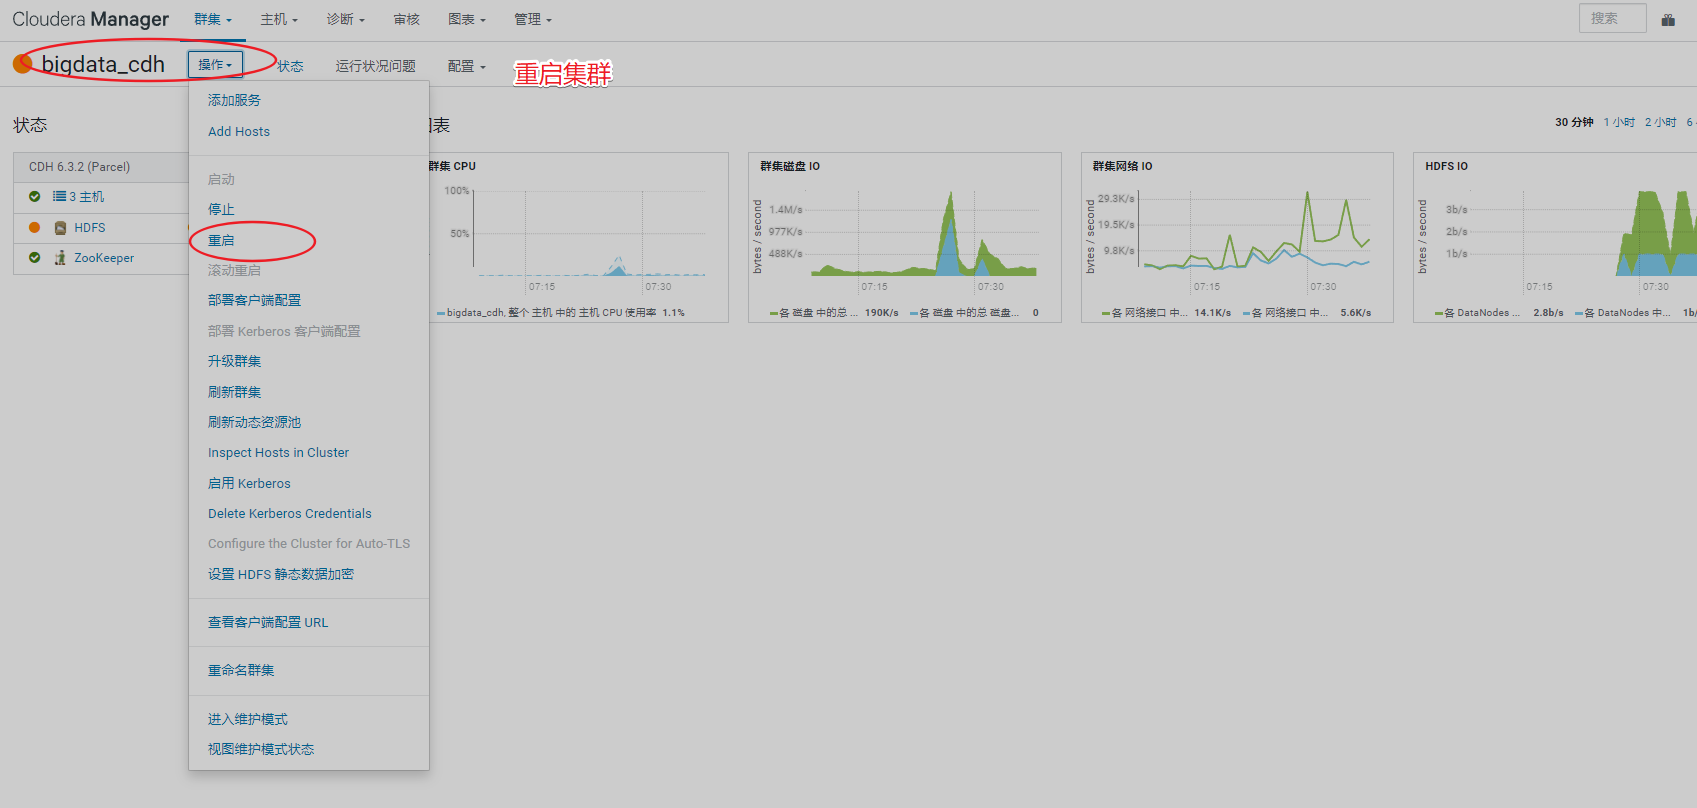Click the search input field
Viewport: 1697px width, 808px height.
pos(1612,18)
